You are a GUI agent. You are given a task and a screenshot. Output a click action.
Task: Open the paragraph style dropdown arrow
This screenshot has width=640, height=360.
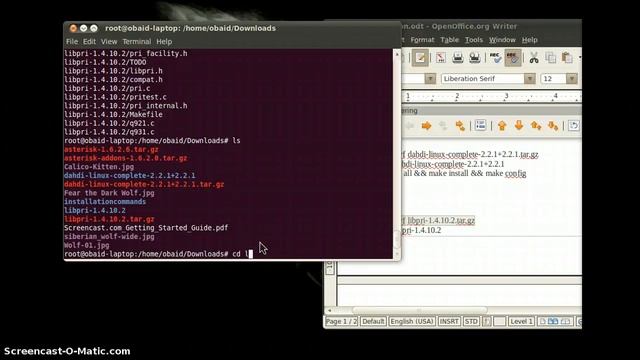click(430, 78)
